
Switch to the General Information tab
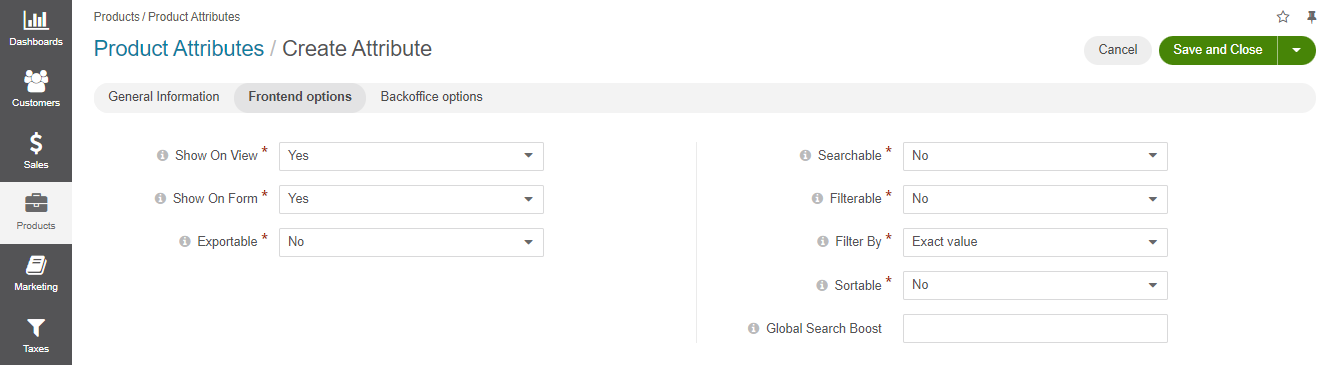pos(164,97)
